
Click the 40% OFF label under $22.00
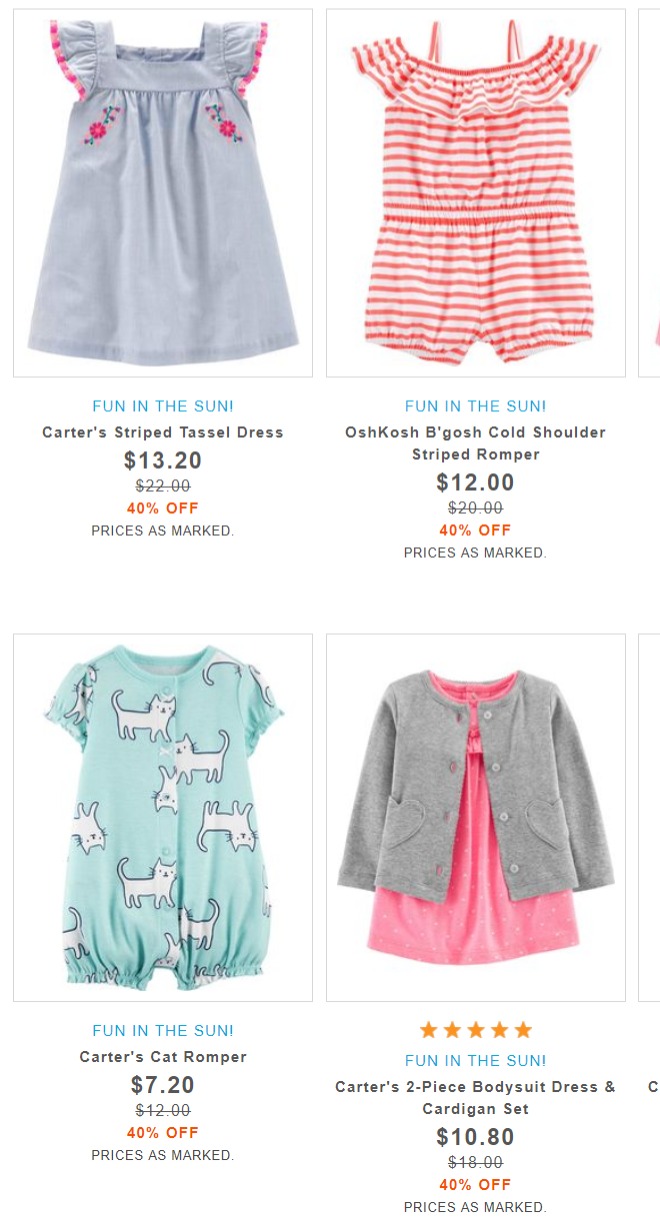pos(163,508)
